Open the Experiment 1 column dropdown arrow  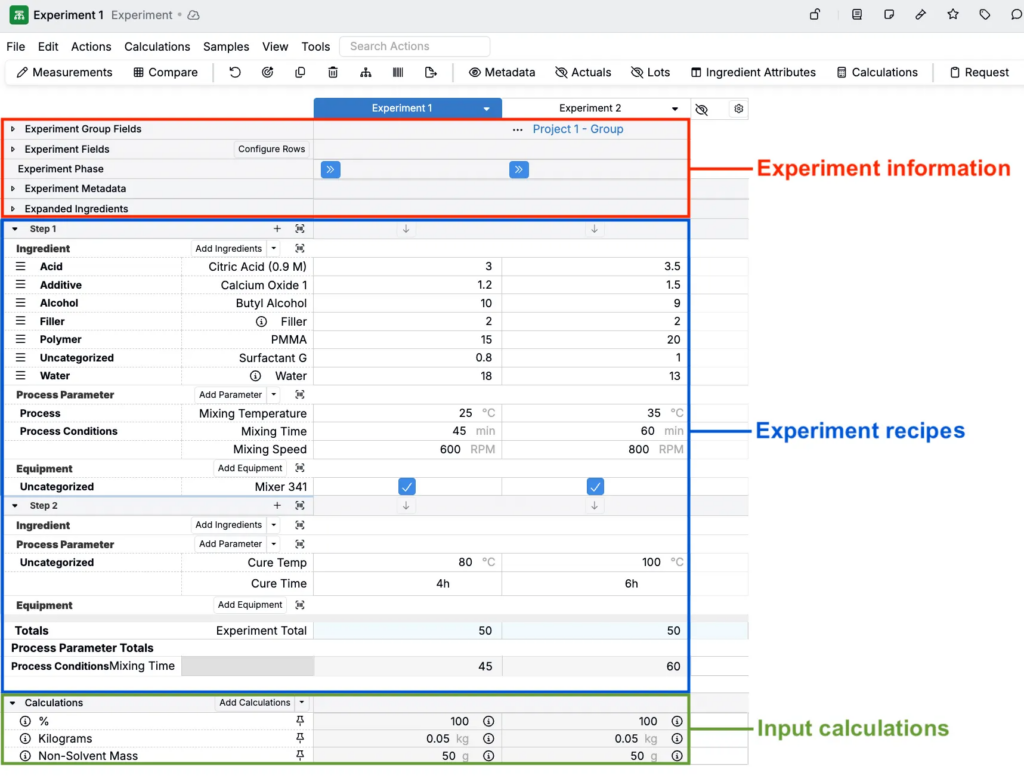click(487, 109)
